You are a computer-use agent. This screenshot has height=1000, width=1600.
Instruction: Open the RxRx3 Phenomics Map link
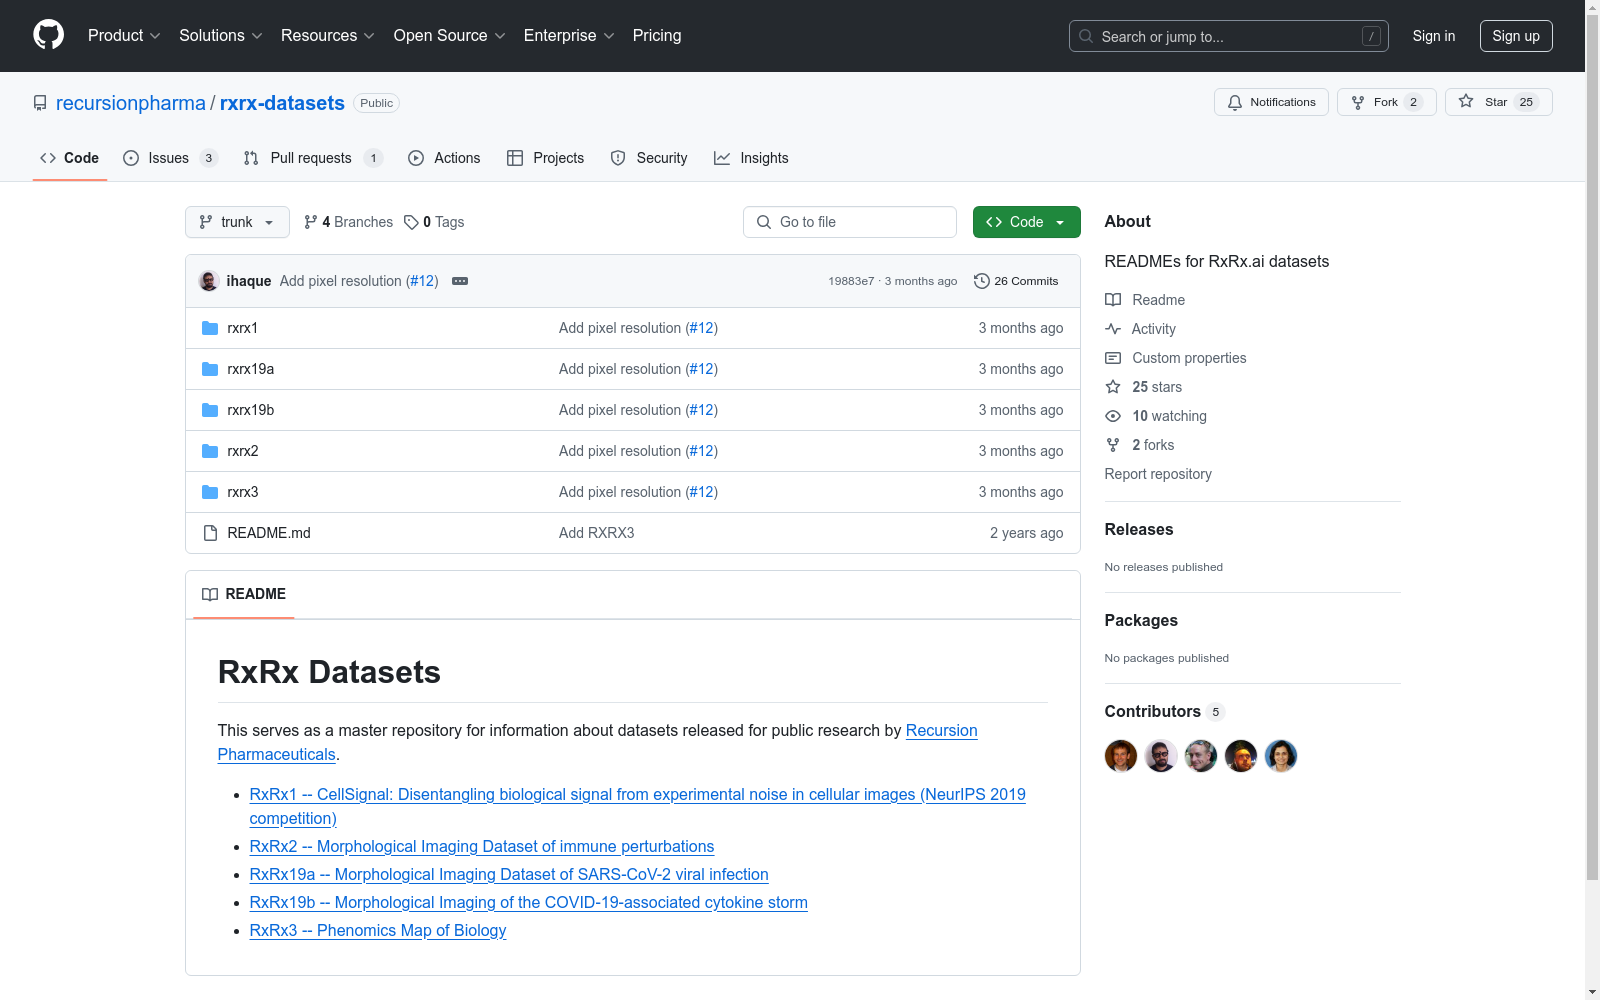378,930
